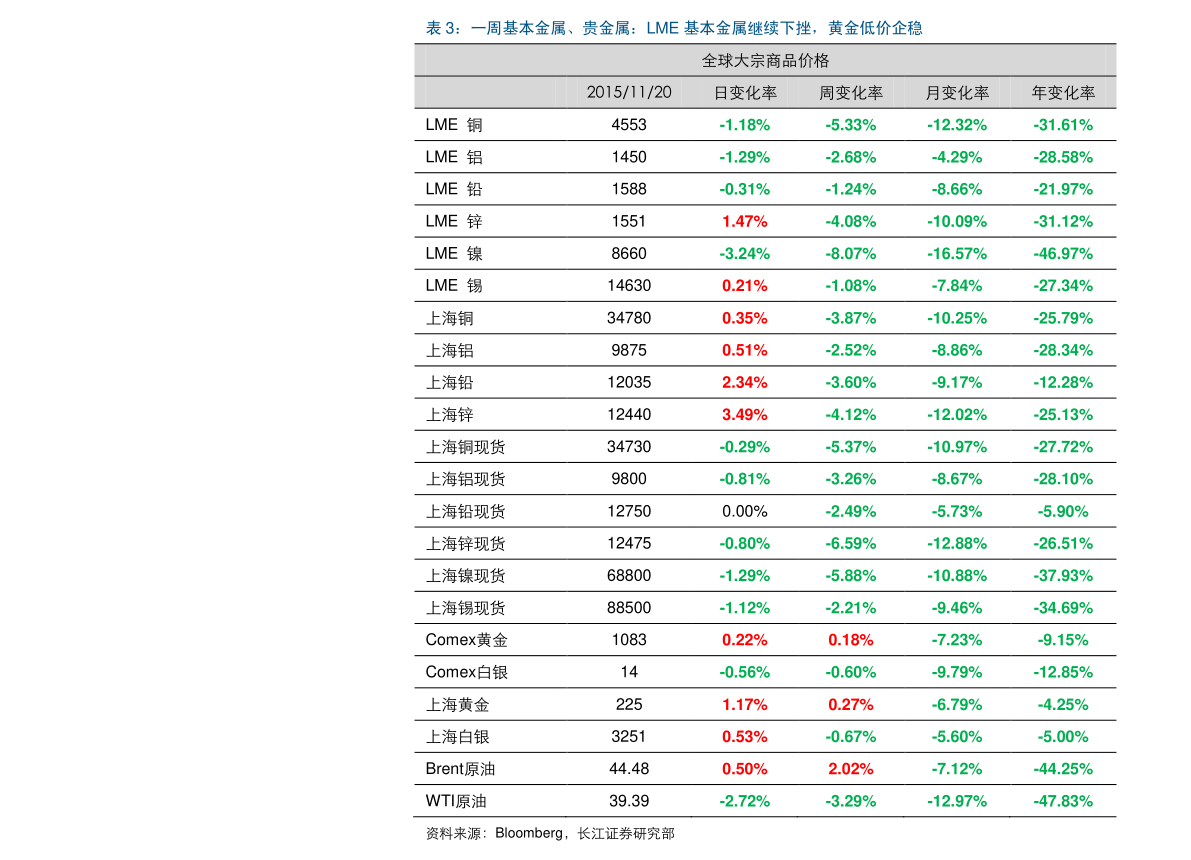Viewport: 1191px width, 860px height.
Task: Click 上海锌 daily change 3.49%
Action: pyautogui.click(x=744, y=415)
